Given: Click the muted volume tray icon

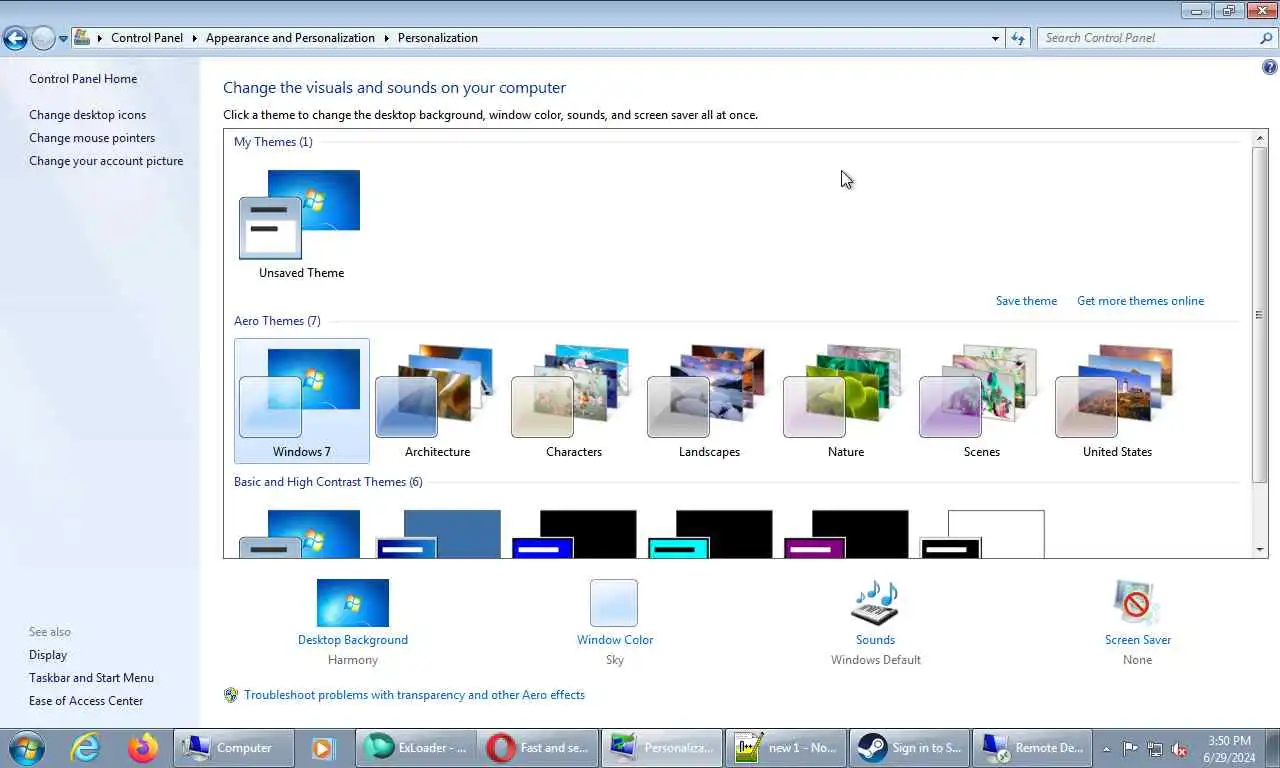Looking at the screenshot, I should point(1180,748).
